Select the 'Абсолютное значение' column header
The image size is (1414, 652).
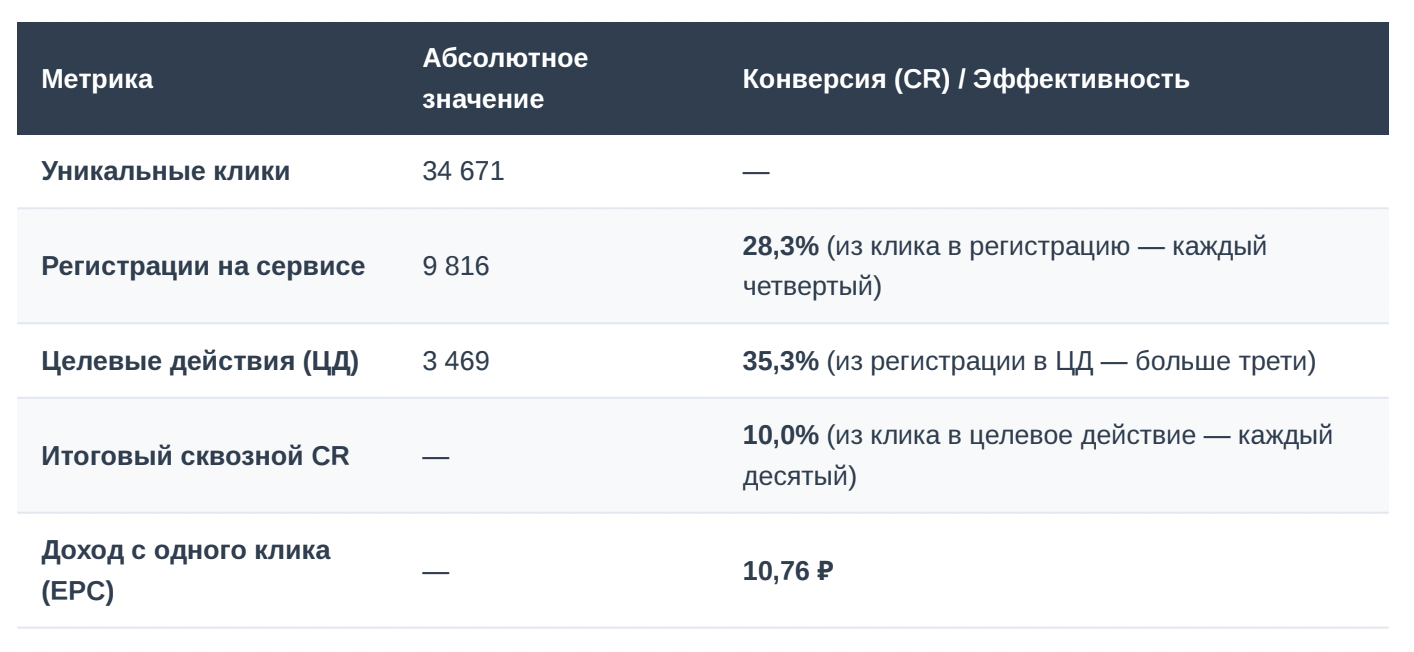click(505, 78)
